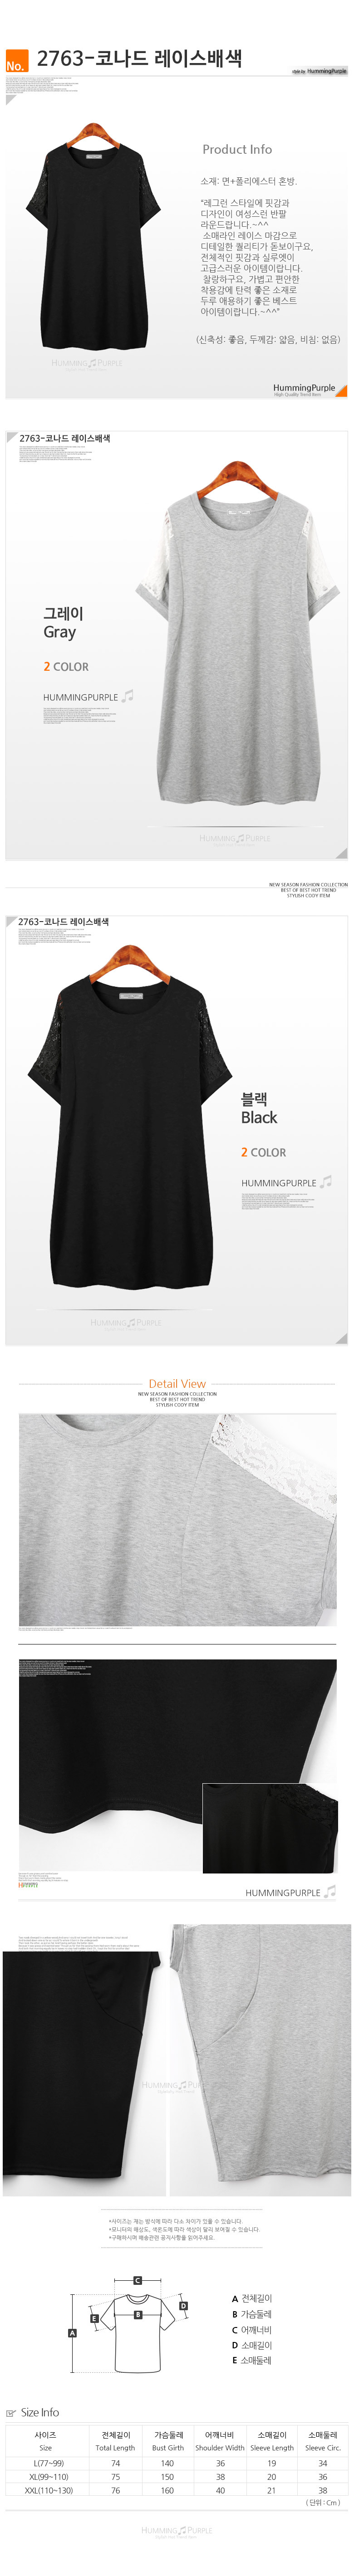Click the Product Info heading
This screenshot has height=2576, width=354.
pyautogui.click(x=237, y=149)
